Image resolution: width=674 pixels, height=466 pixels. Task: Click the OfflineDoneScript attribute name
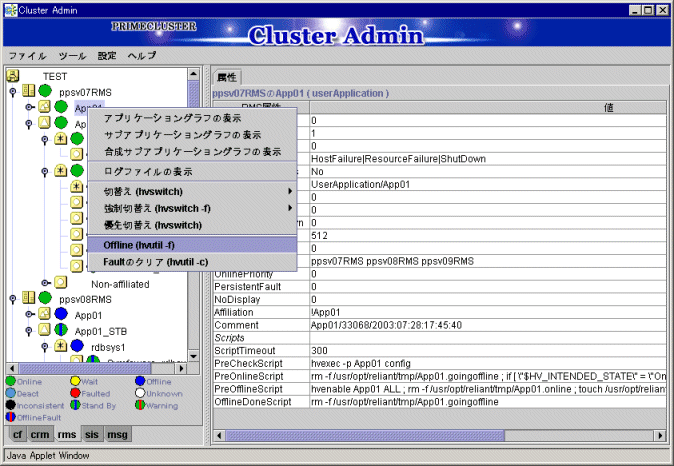253,402
